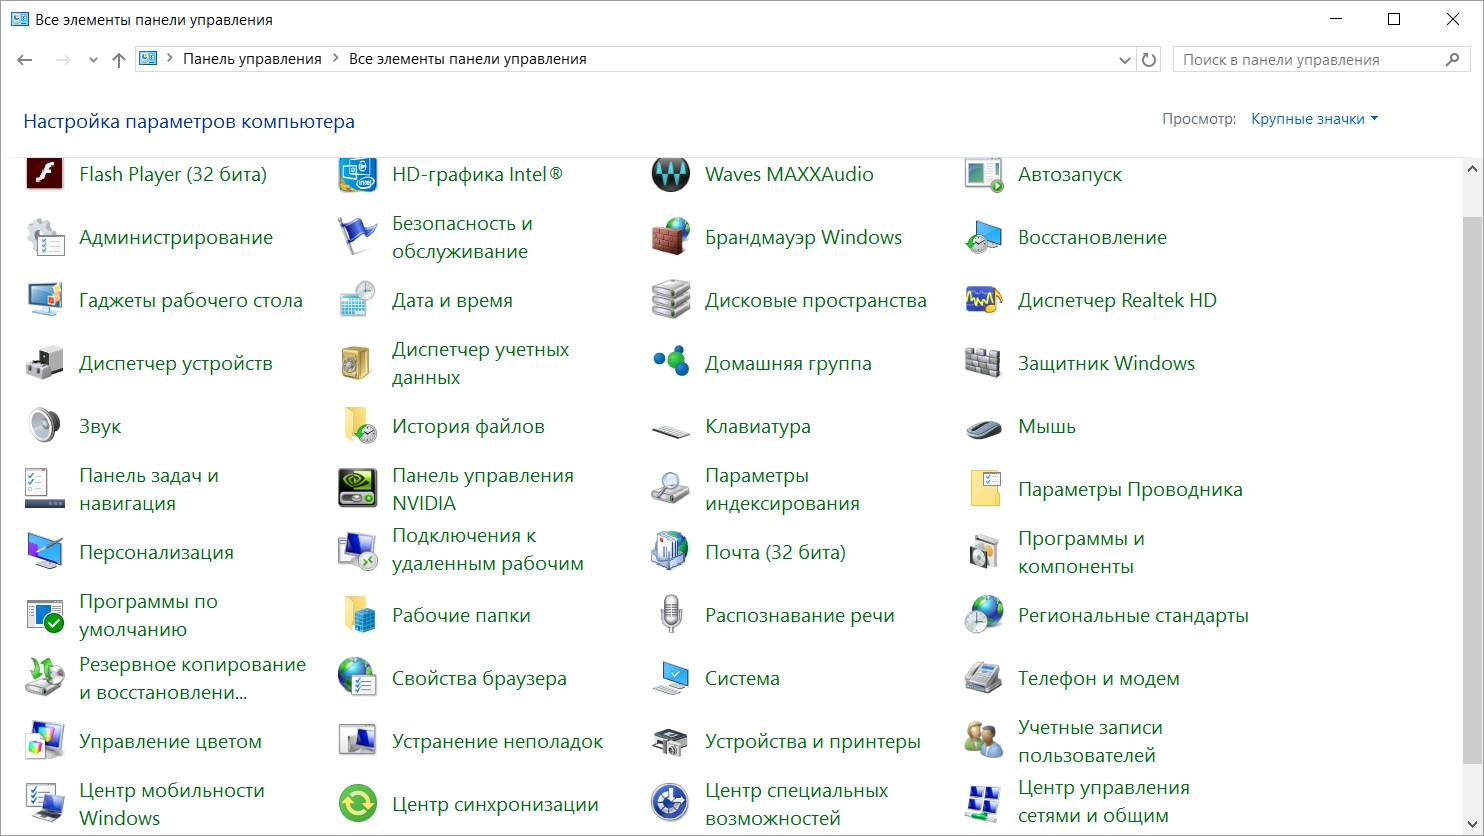
Task: Open the Диспетчер устройств link
Action: coord(175,363)
